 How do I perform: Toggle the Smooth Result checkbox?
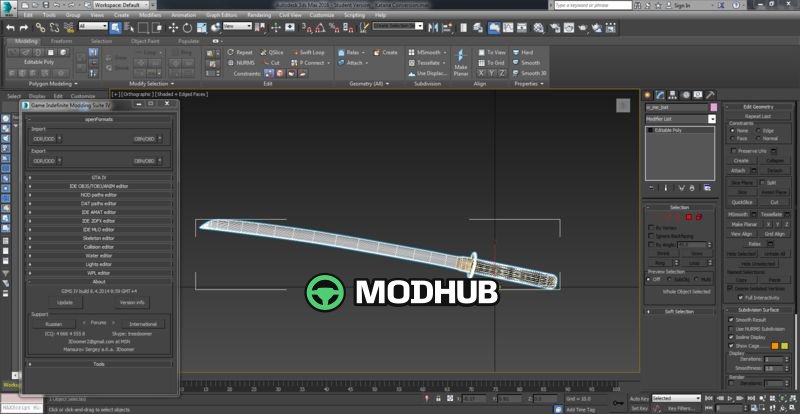pyautogui.click(x=731, y=320)
